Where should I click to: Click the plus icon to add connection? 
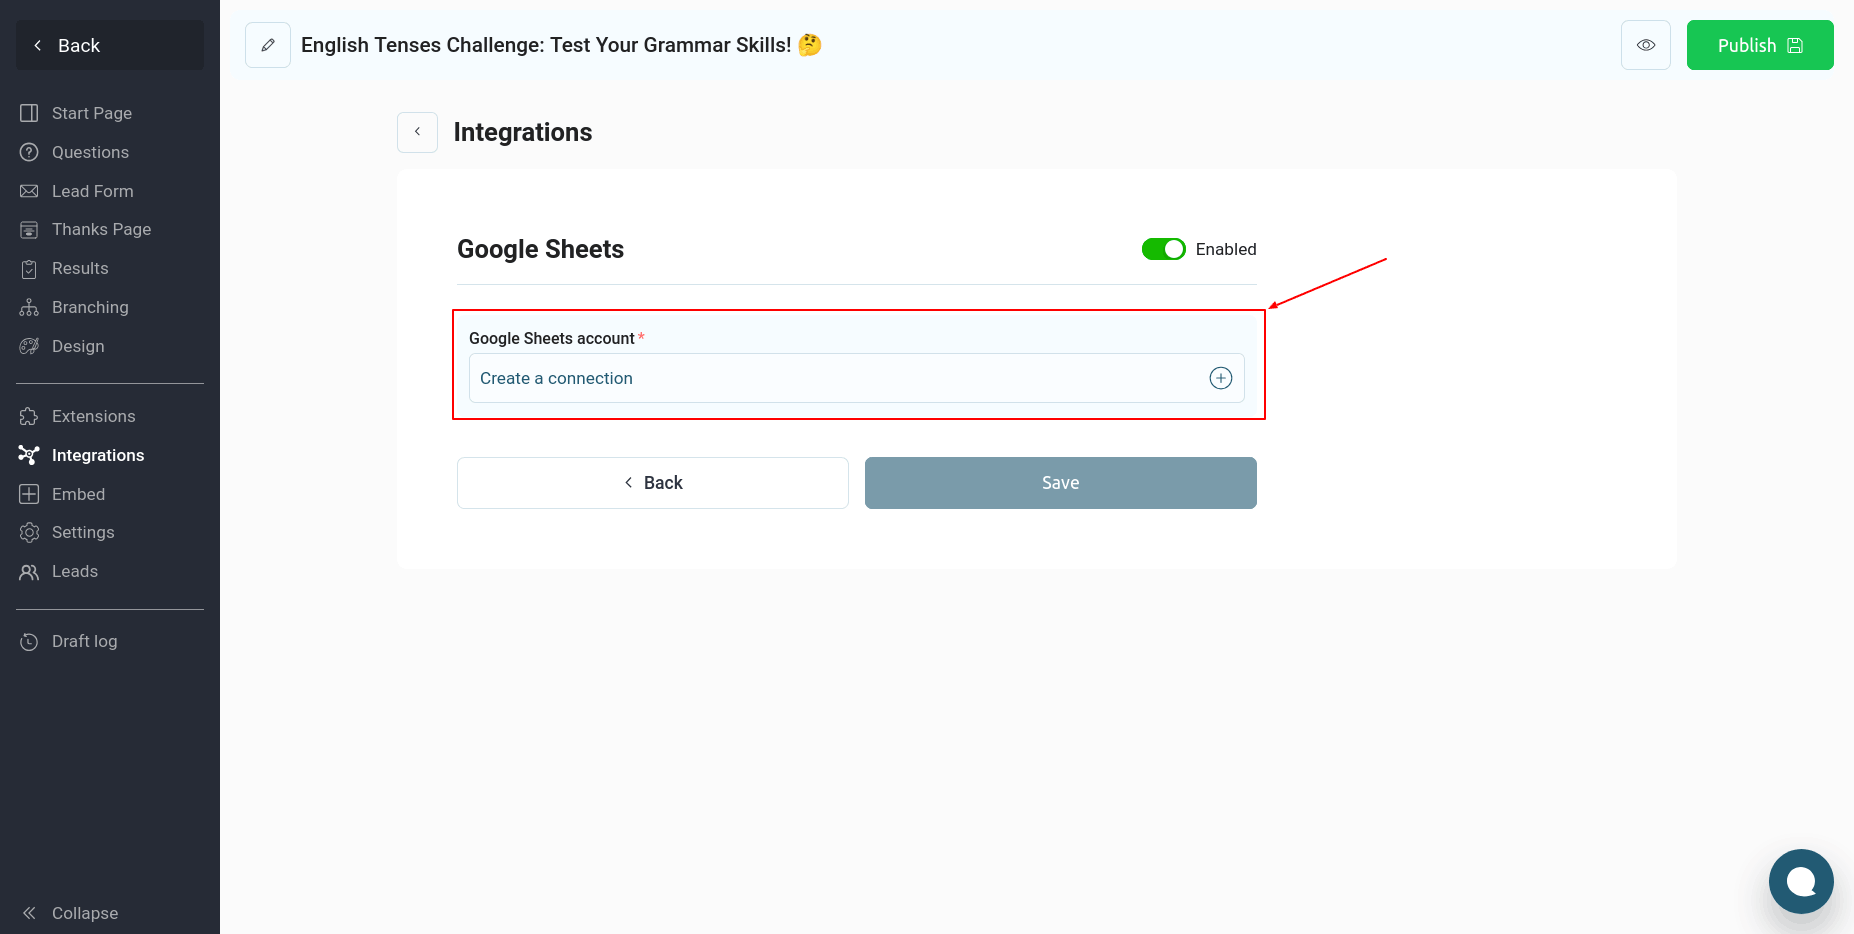(x=1220, y=378)
